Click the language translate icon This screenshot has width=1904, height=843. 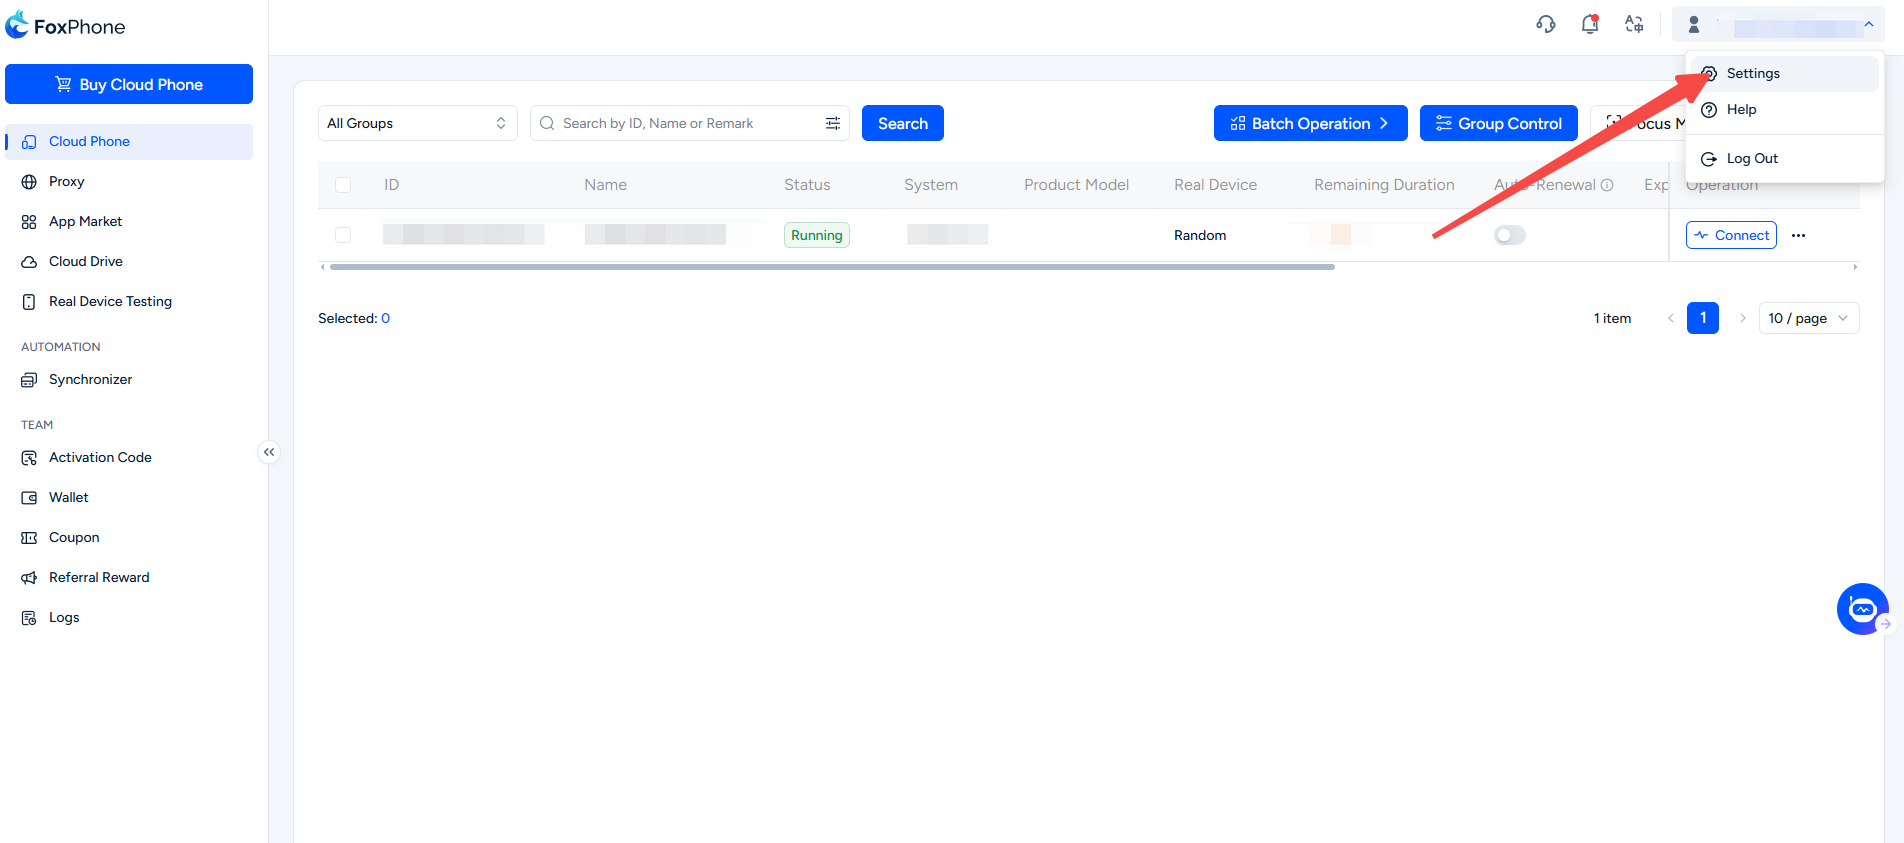[1634, 24]
